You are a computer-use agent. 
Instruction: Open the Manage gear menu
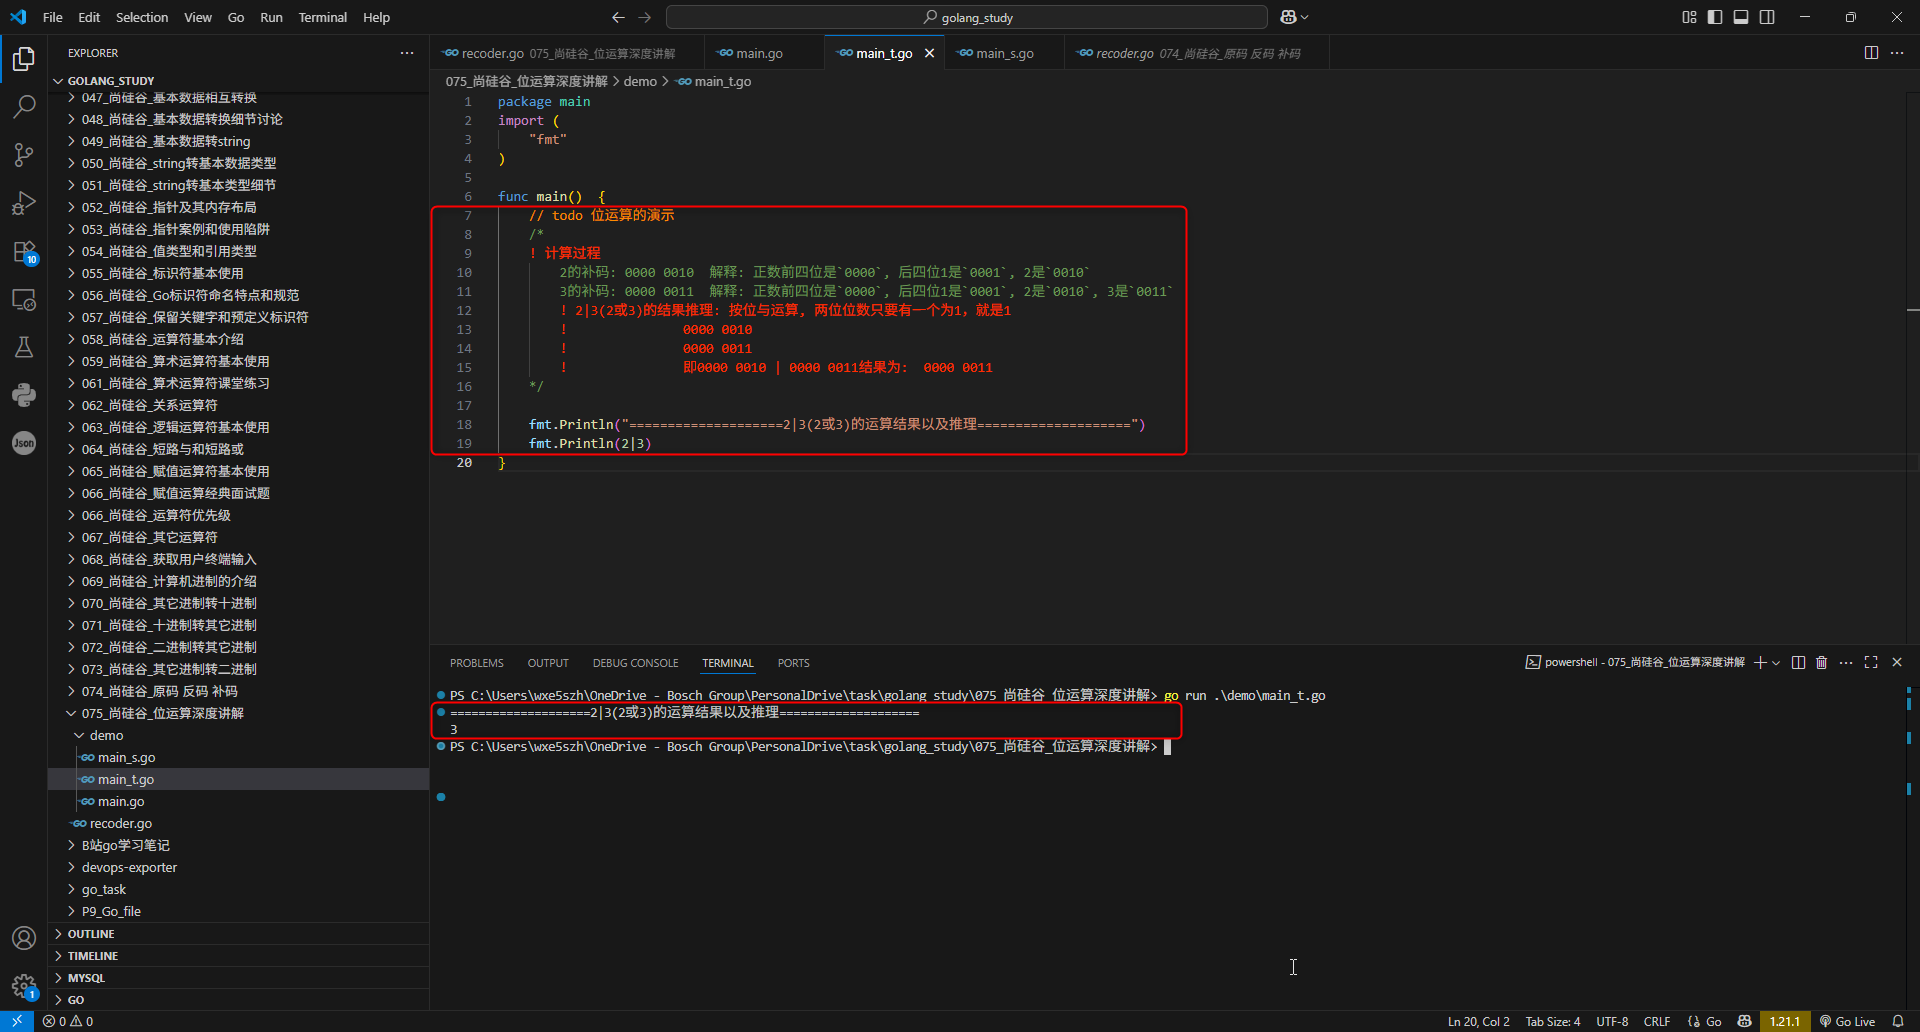(x=24, y=986)
